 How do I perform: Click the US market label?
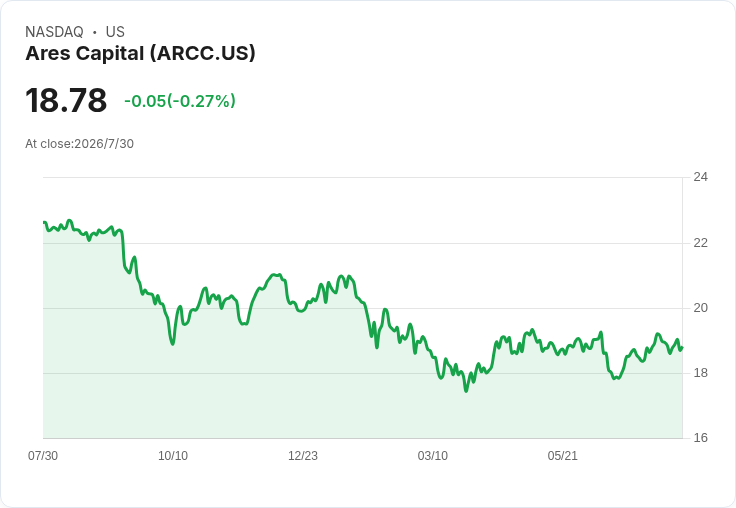(115, 32)
